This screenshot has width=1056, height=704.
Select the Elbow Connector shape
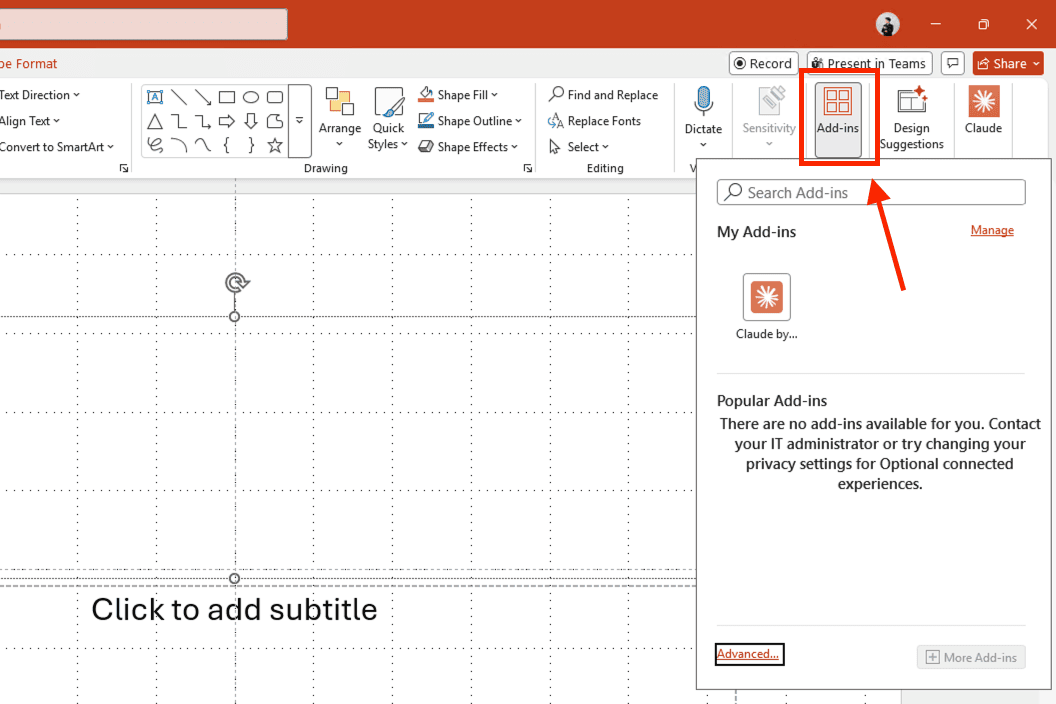click(x=179, y=121)
